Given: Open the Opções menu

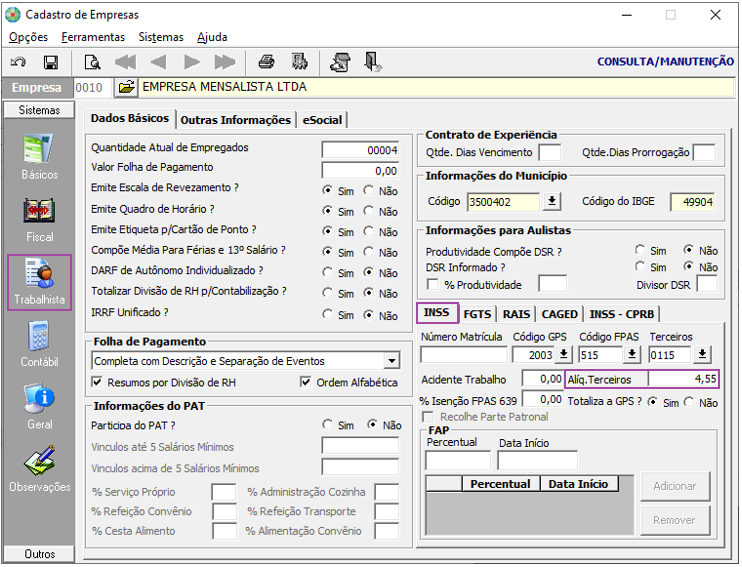Looking at the screenshot, I should pos(28,37).
